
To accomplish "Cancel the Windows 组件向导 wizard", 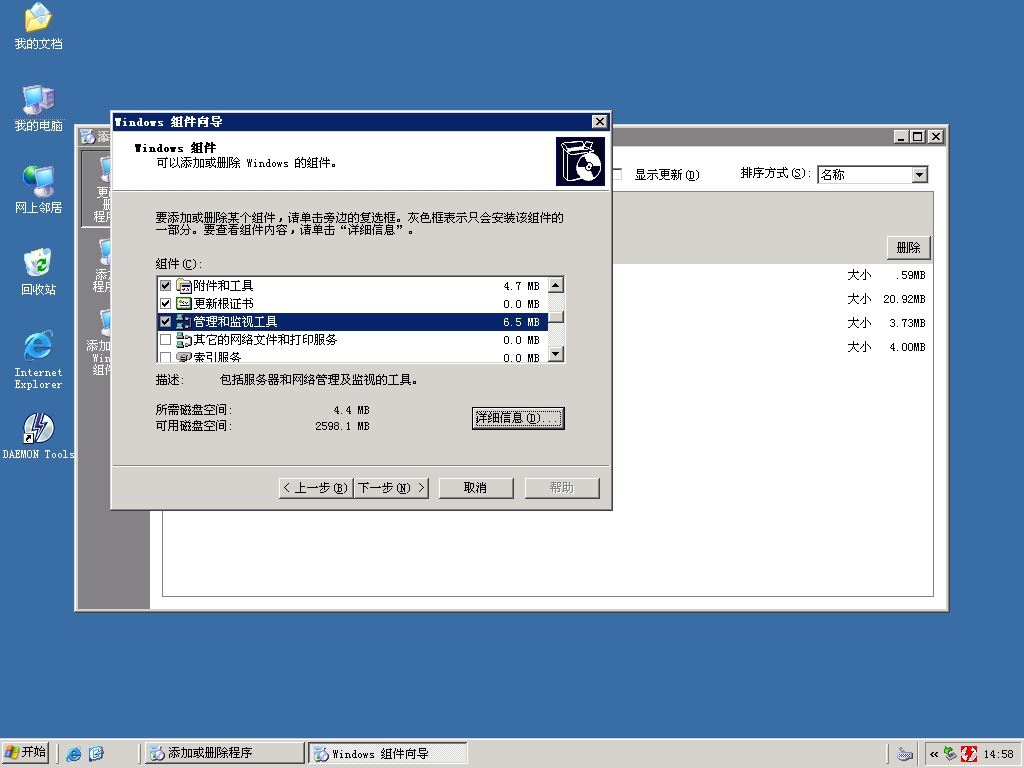I will tap(476, 488).
